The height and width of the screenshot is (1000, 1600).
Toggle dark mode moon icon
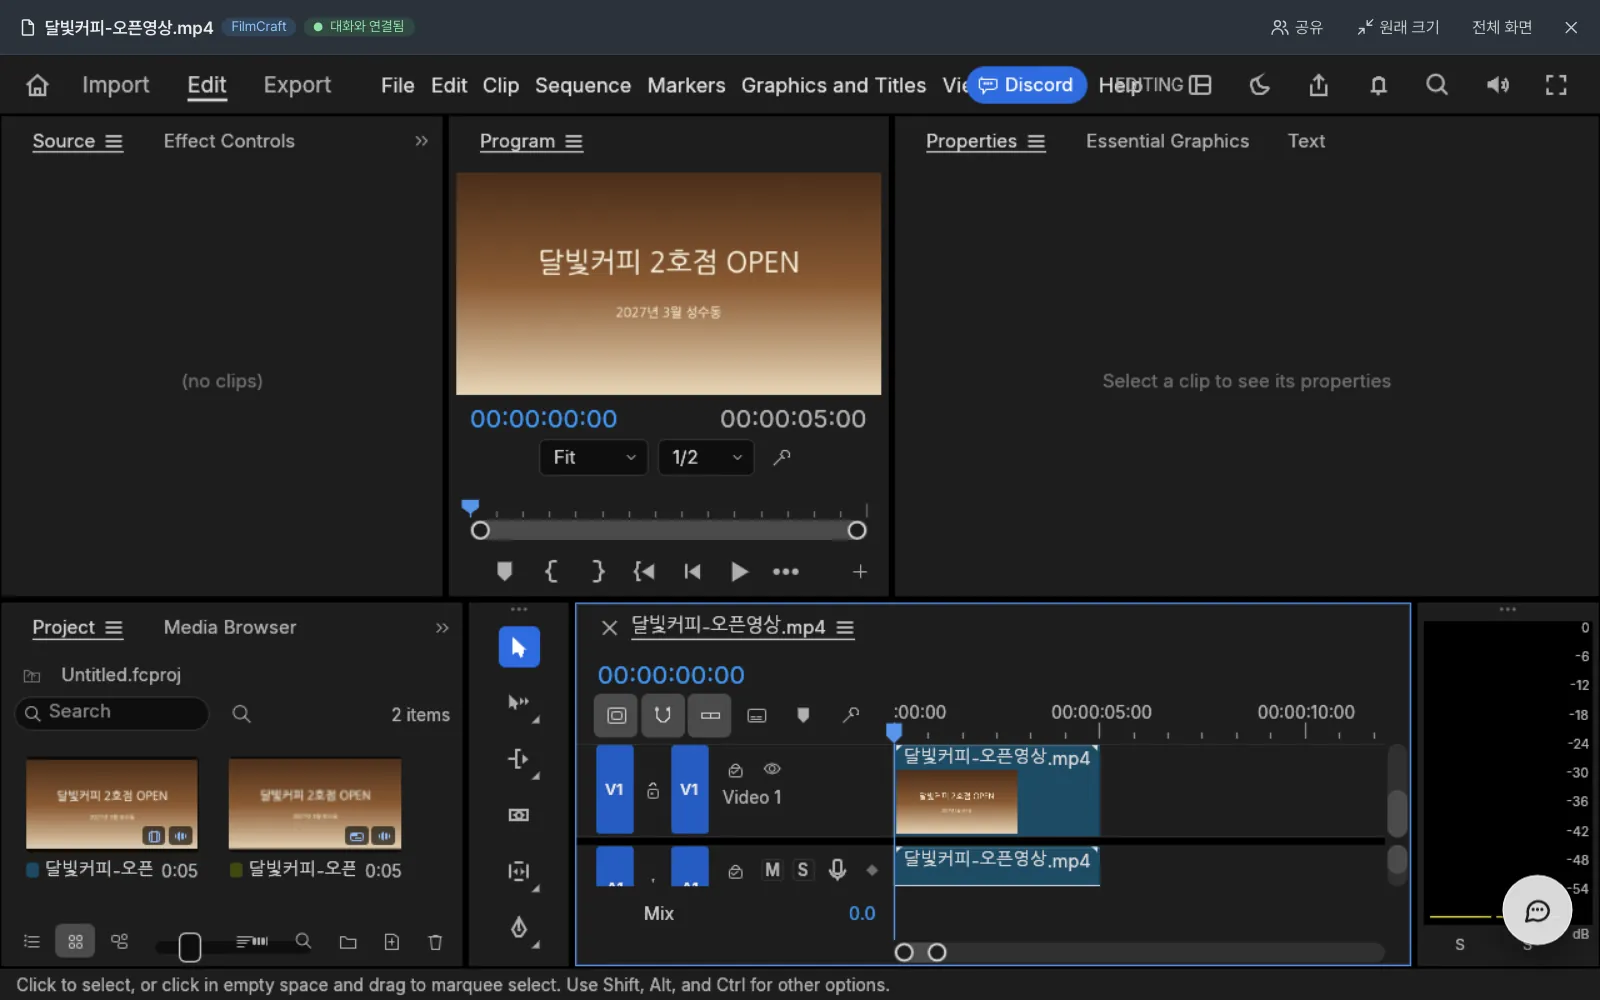1260,85
